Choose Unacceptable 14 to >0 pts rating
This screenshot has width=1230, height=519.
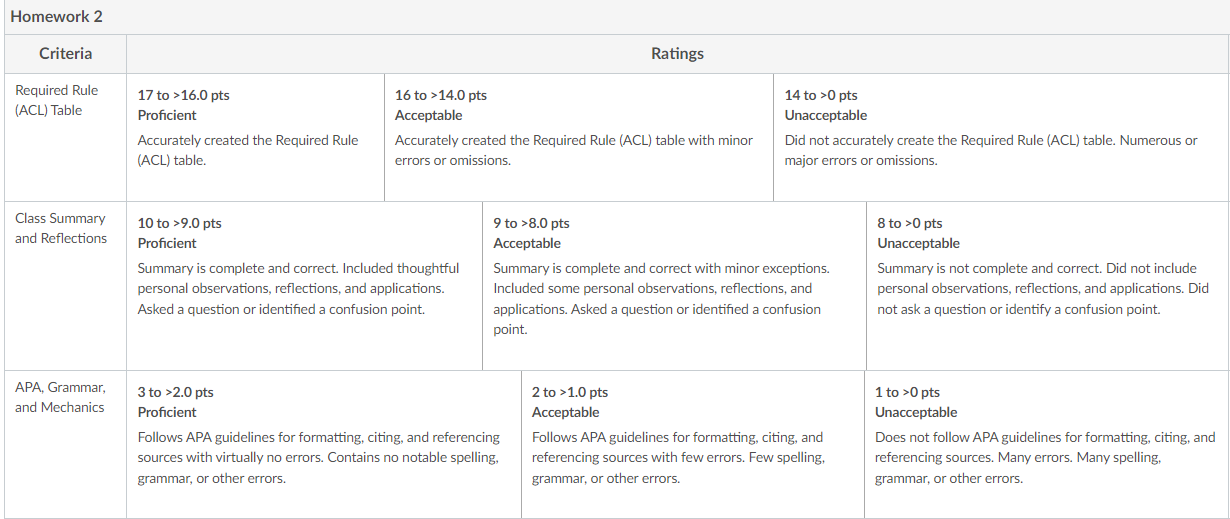tap(1001, 136)
